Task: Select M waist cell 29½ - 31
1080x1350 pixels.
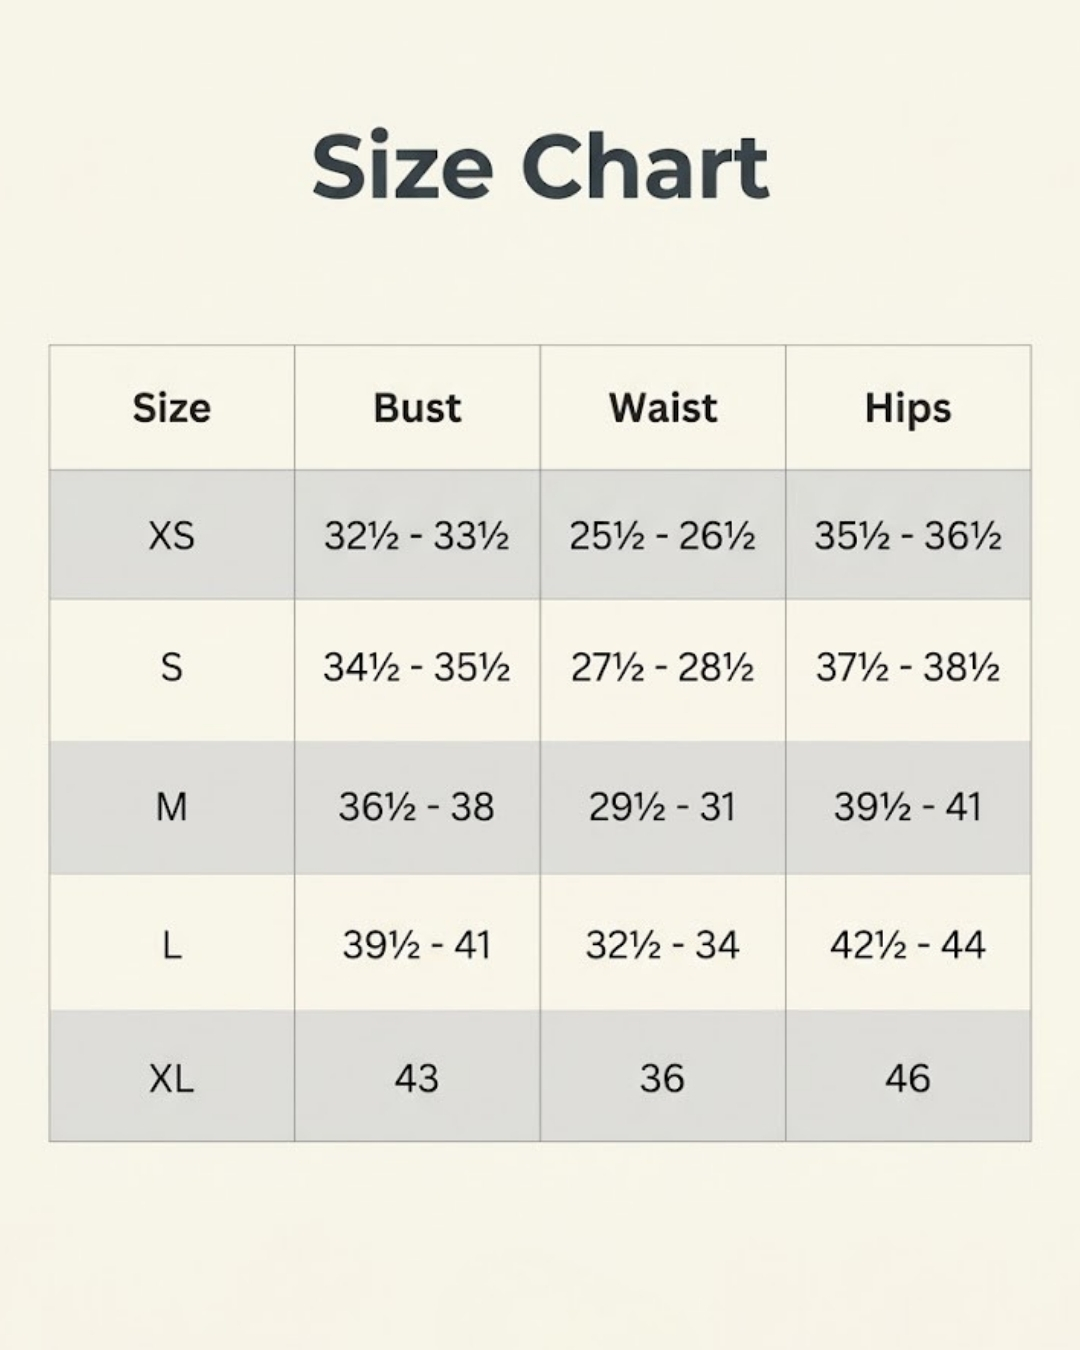Action: coord(663,806)
